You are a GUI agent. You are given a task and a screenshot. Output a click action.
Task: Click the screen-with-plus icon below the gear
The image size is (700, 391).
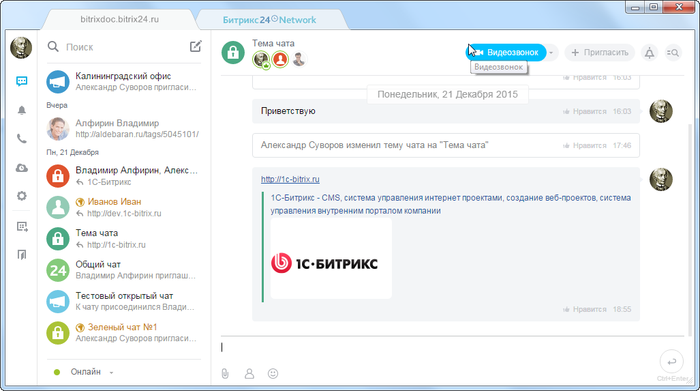pos(21,227)
